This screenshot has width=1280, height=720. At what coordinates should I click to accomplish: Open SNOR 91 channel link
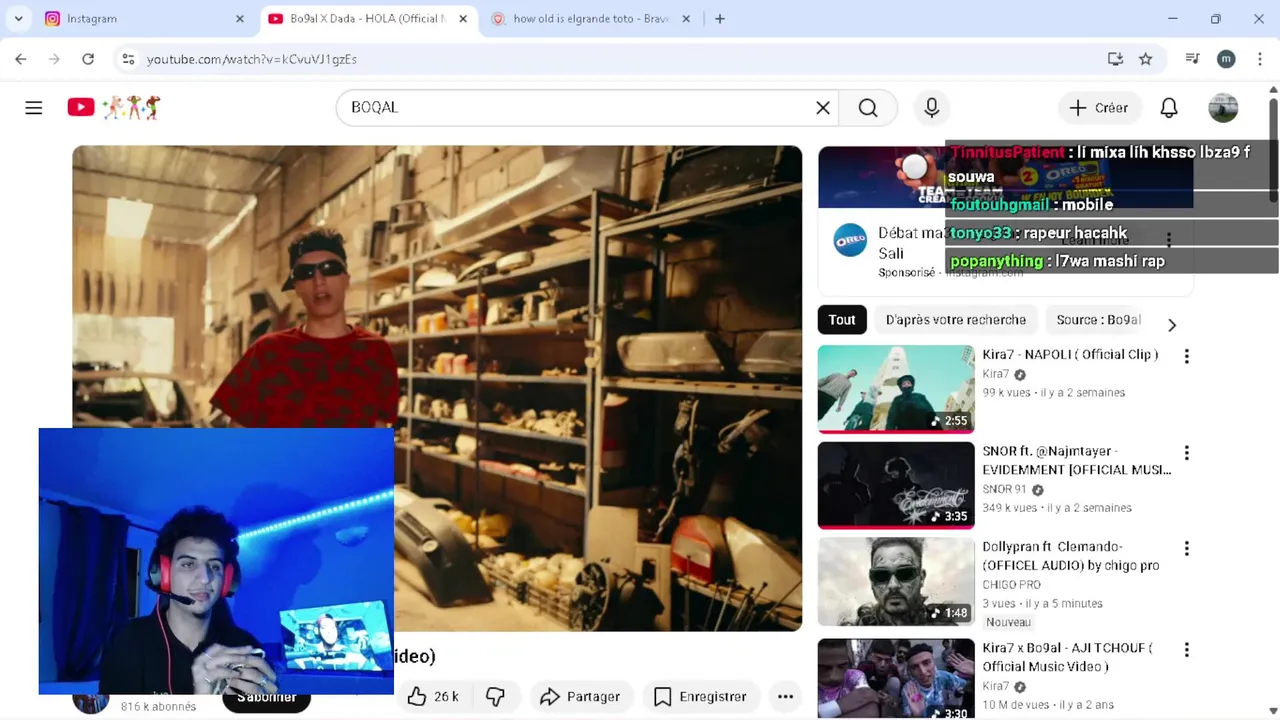(x=1004, y=489)
